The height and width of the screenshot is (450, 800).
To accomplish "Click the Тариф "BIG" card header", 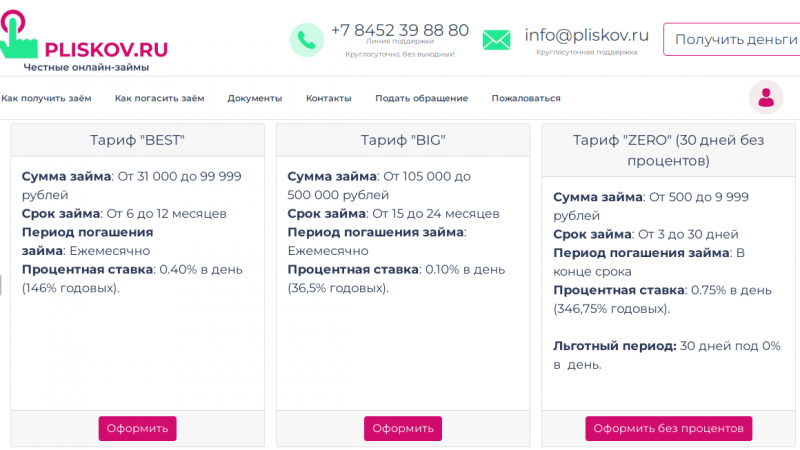I will (403, 140).
